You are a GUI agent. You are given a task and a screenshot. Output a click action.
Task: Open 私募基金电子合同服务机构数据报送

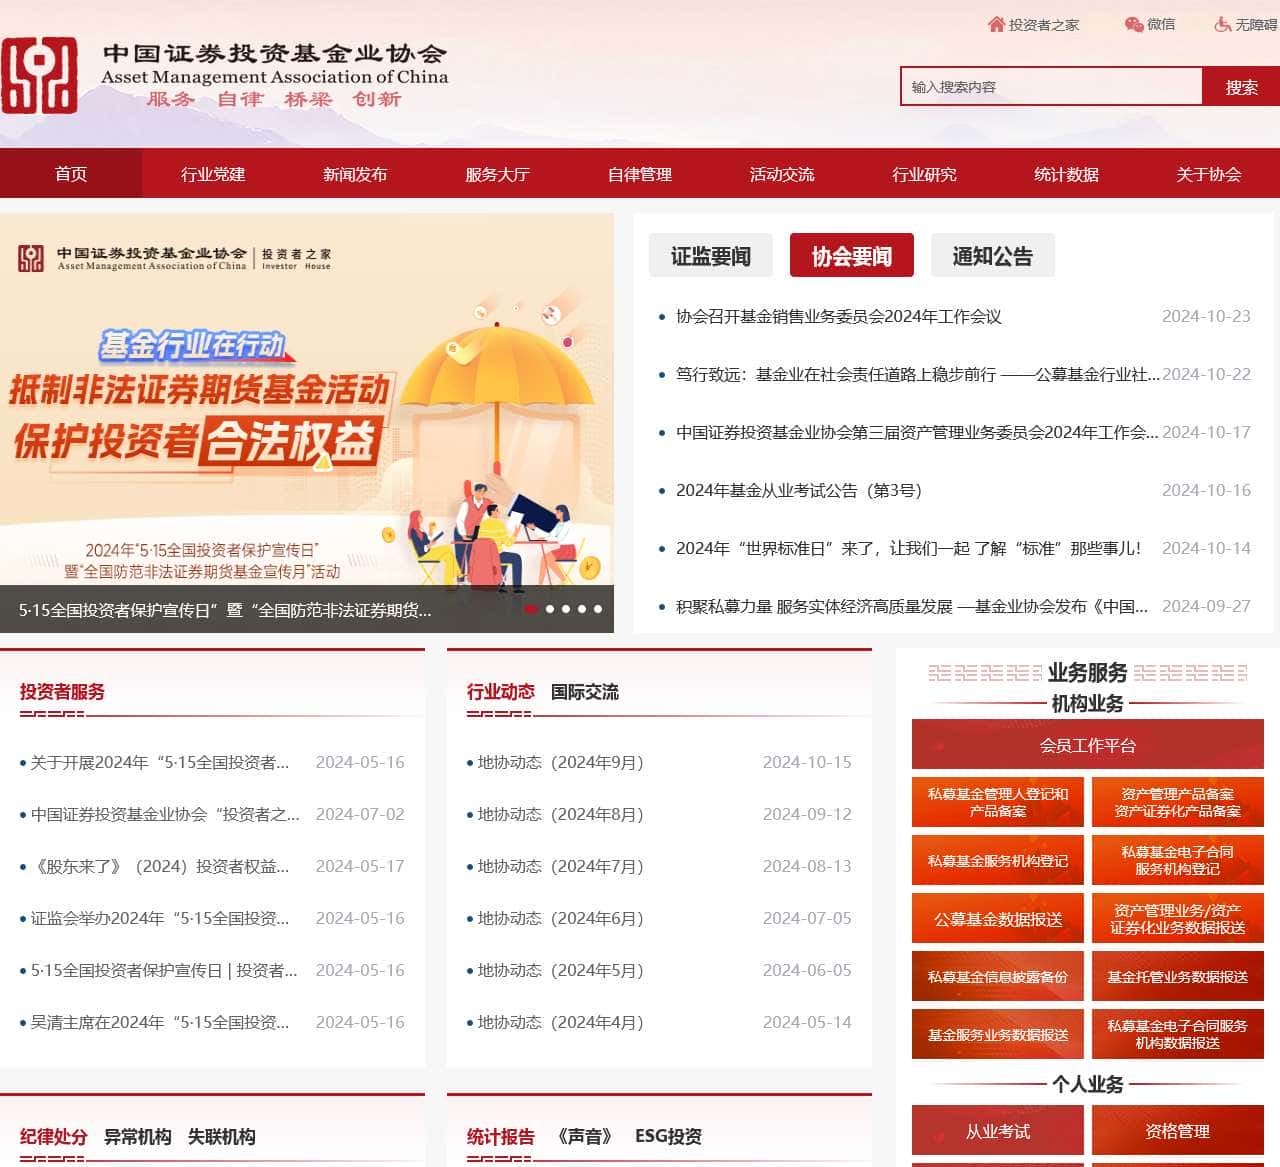point(1178,1034)
